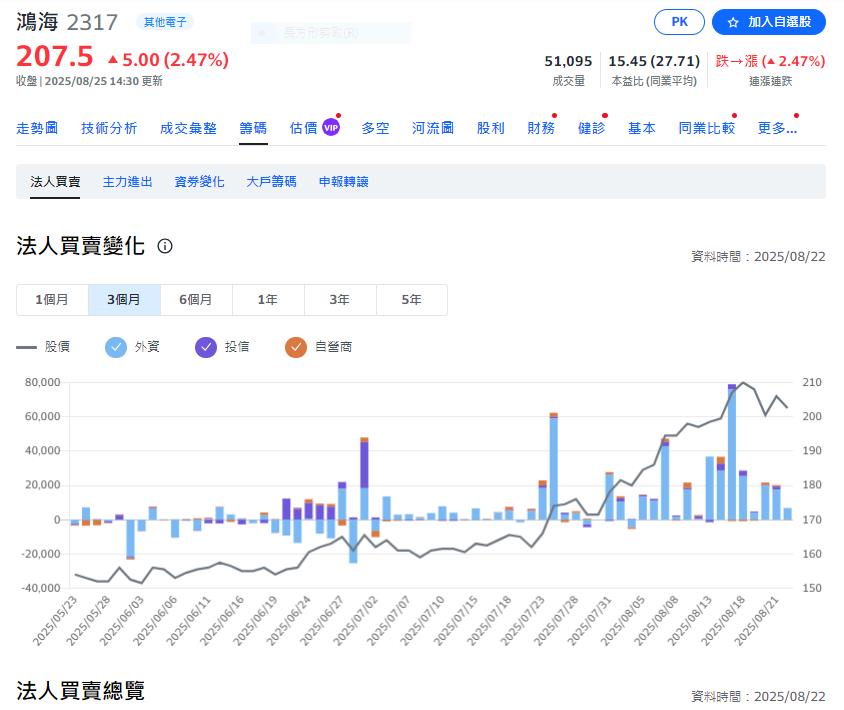Select the 5年 time range
This screenshot has height=710, width=844.
412,300
